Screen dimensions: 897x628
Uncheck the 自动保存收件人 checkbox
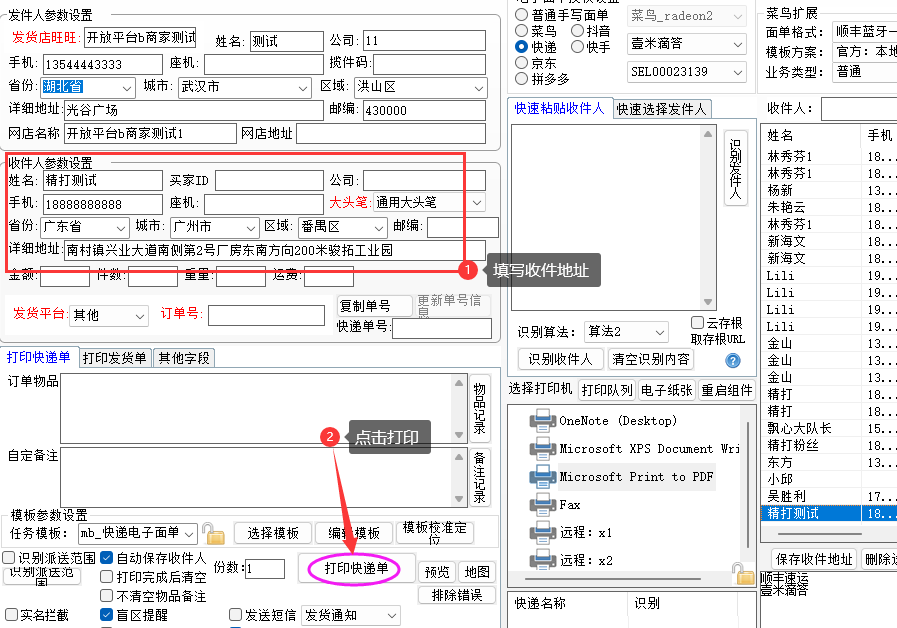(107, 558)
